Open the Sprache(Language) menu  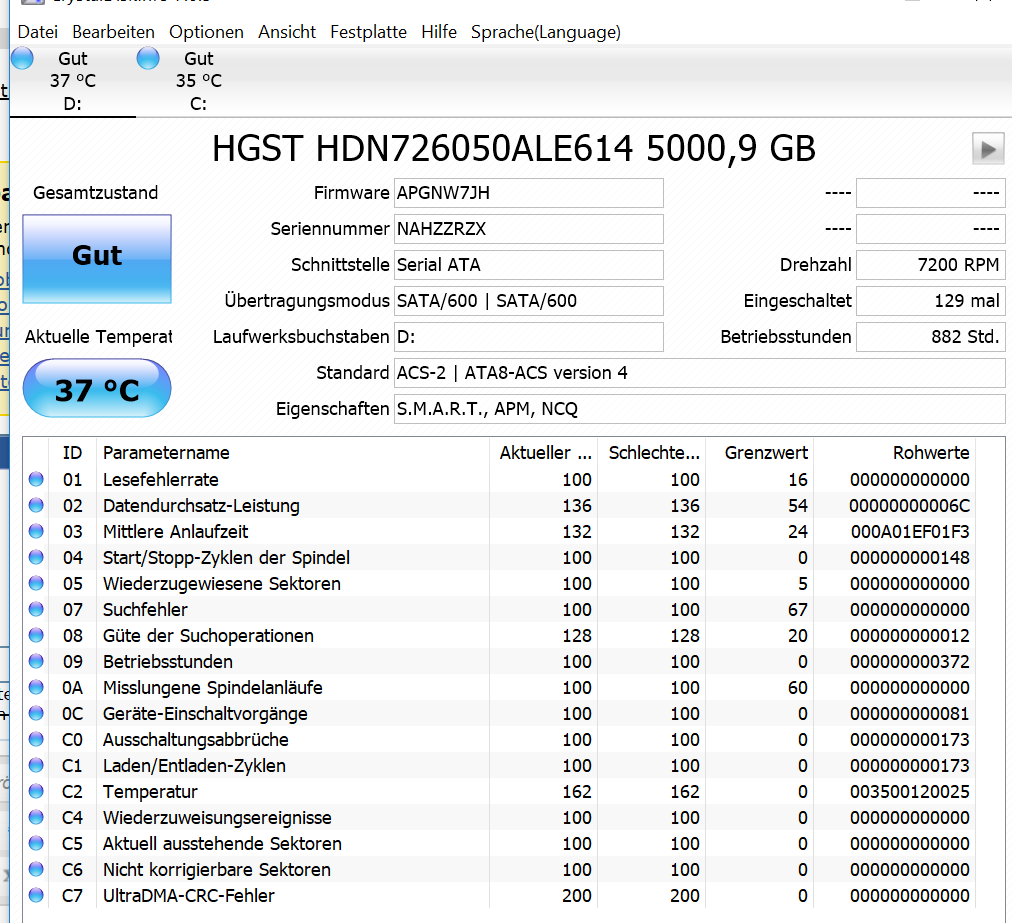[x=546, y=32]
